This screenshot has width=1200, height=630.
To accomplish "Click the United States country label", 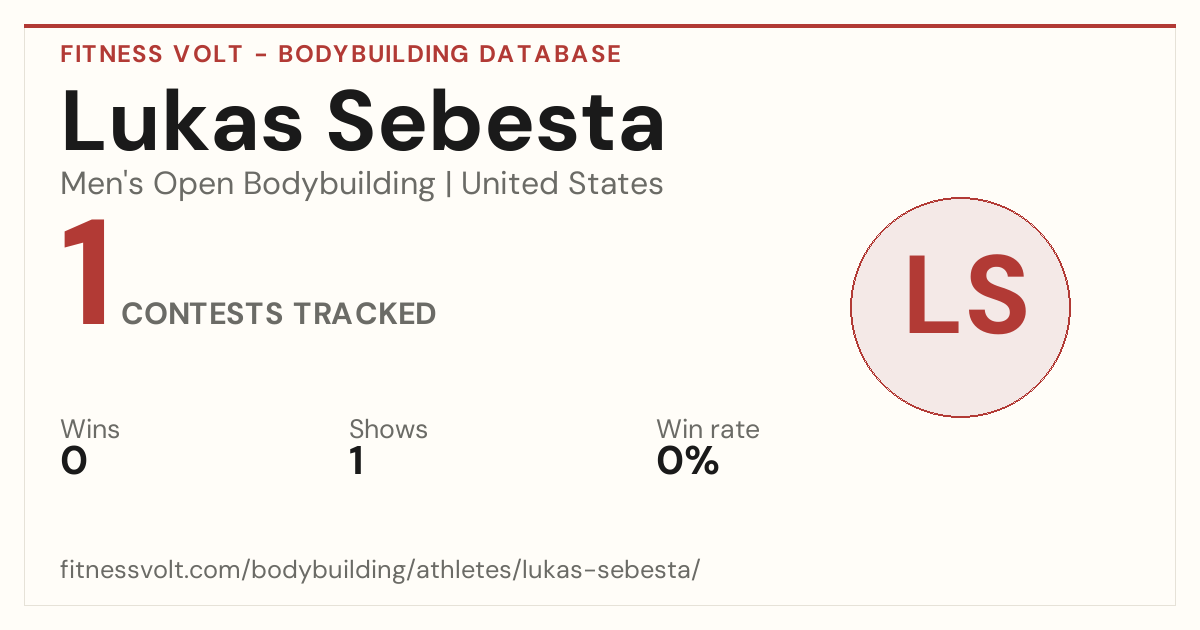I will coord(562,184).
